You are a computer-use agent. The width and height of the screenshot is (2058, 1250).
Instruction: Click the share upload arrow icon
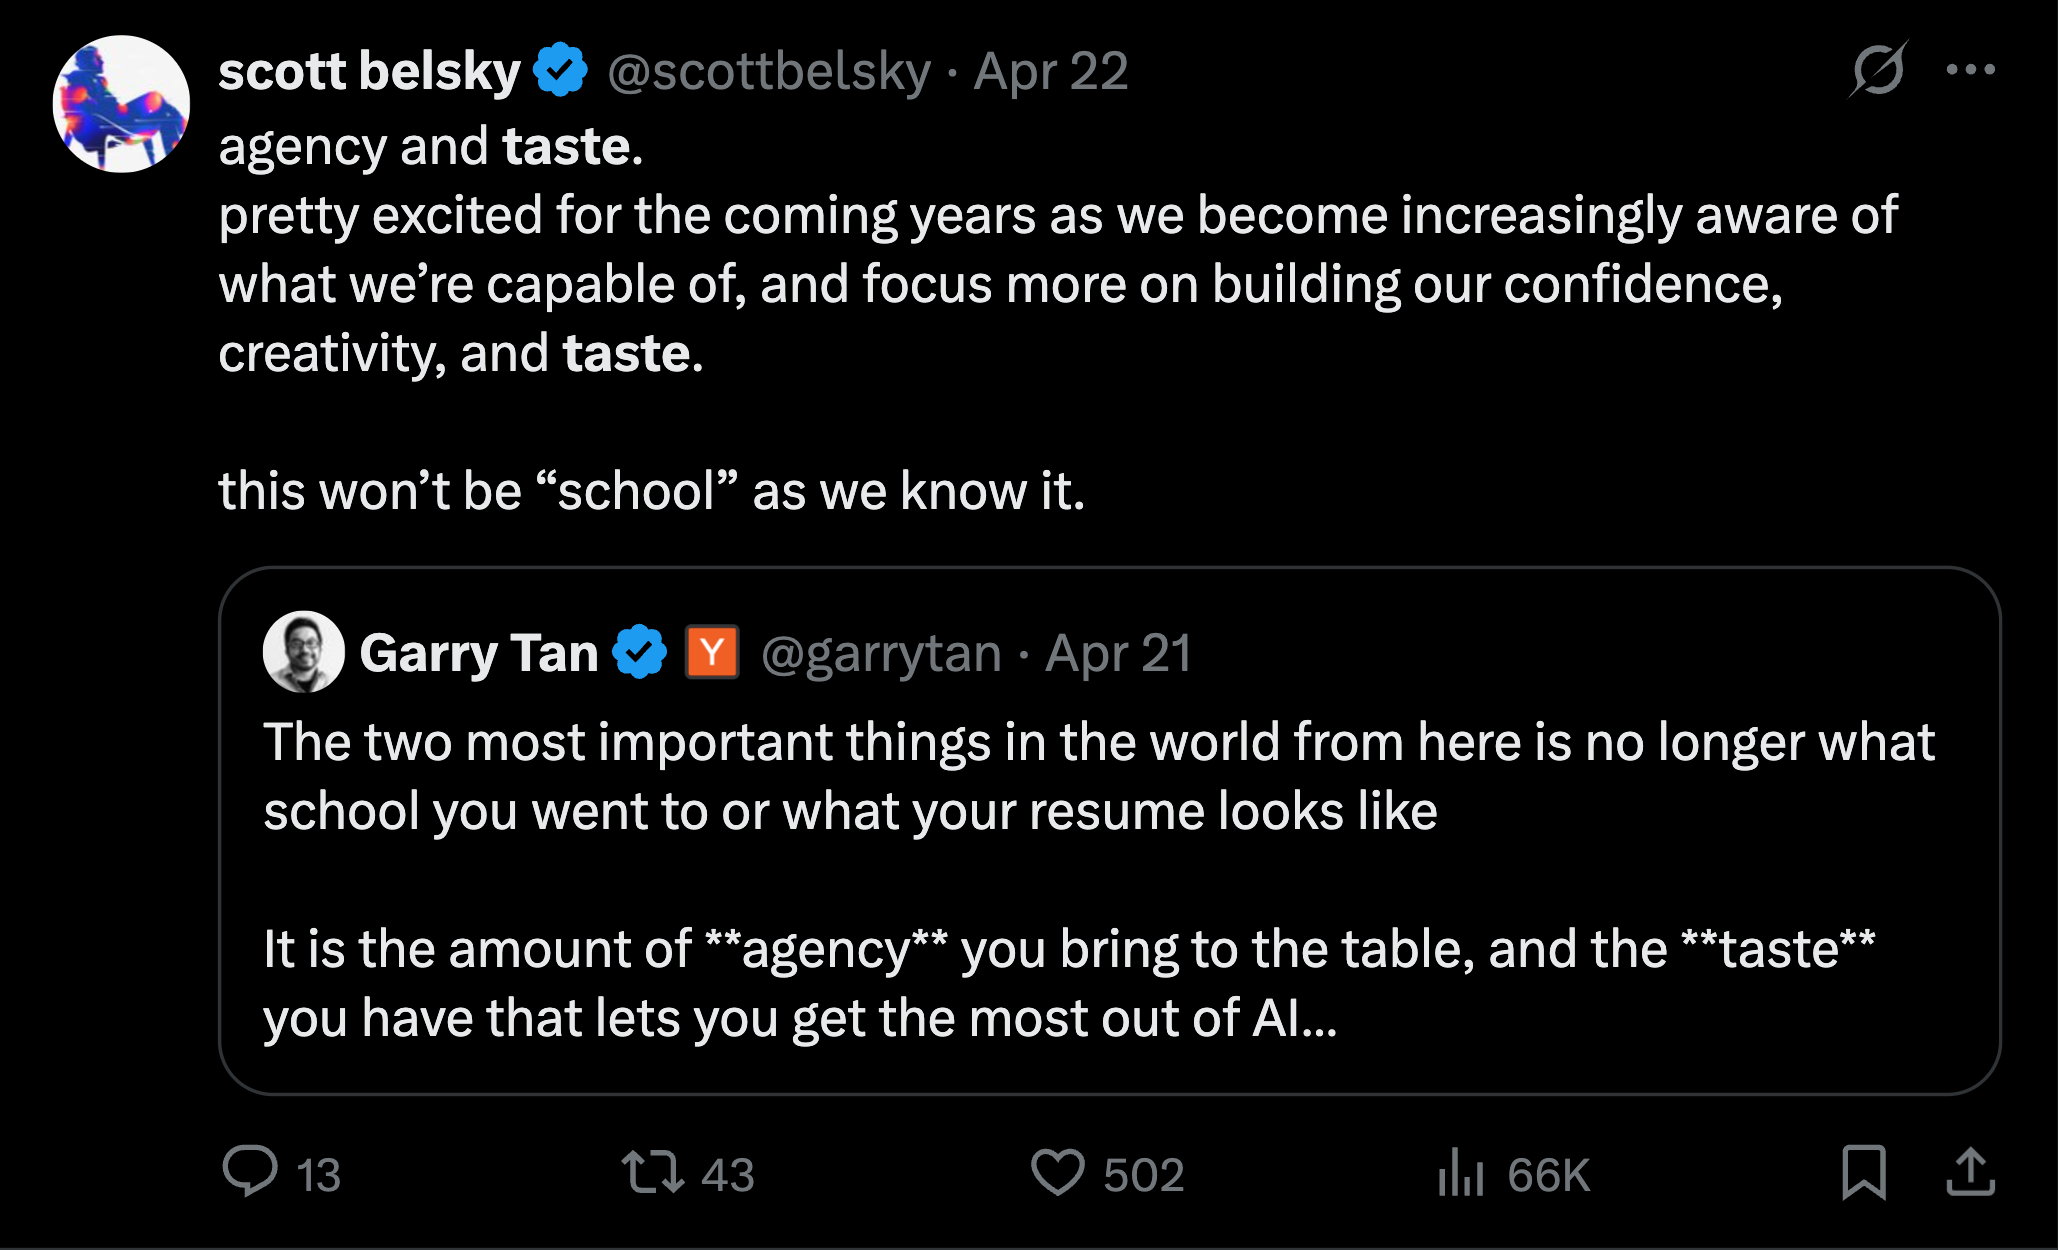(x=1970, y=1172)
